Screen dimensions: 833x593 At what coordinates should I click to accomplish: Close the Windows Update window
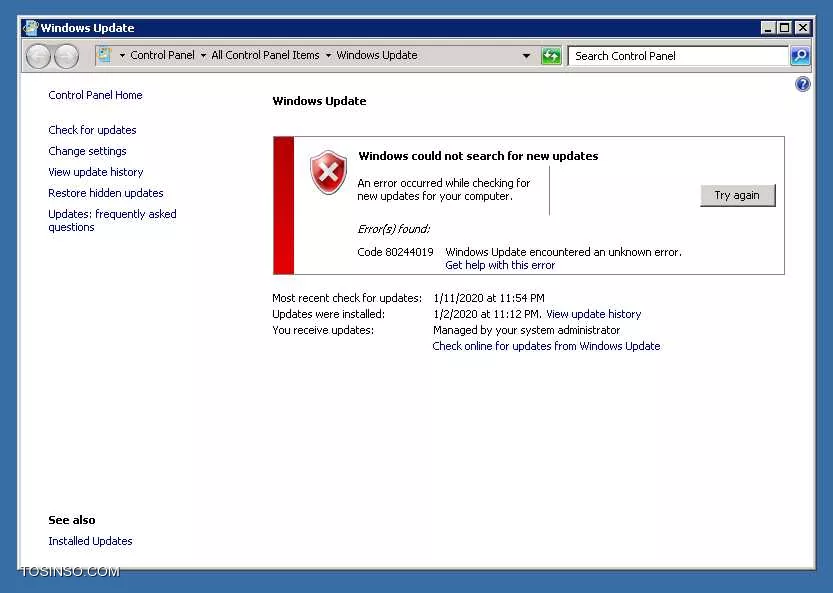(802, 28)
